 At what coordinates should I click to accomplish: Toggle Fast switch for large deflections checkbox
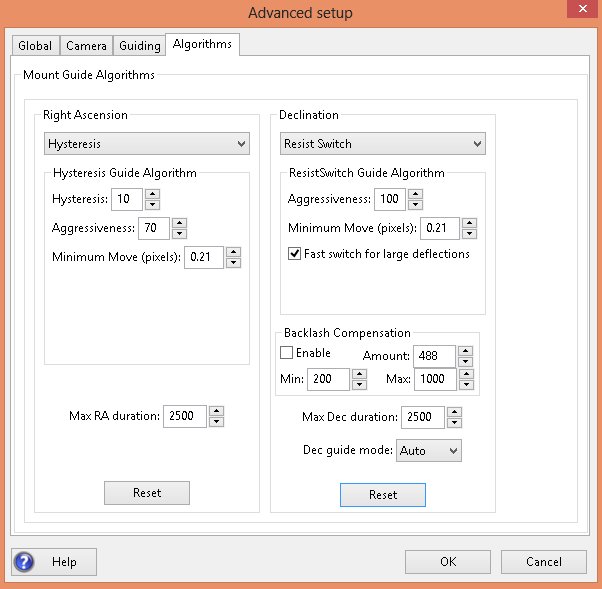[294, 253]
